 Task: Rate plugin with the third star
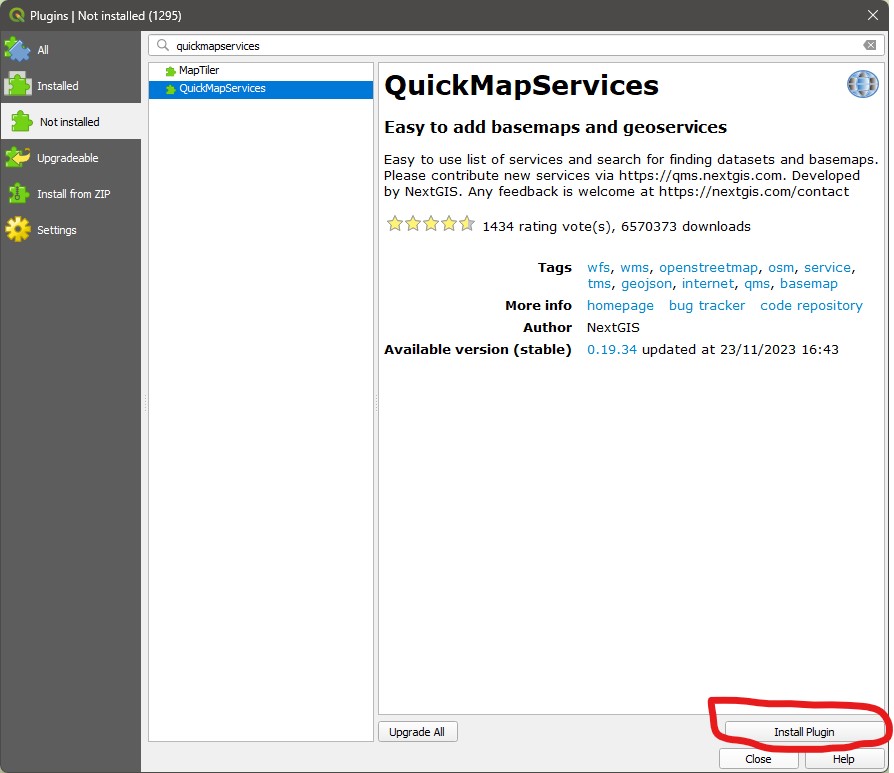click(431, 223)
